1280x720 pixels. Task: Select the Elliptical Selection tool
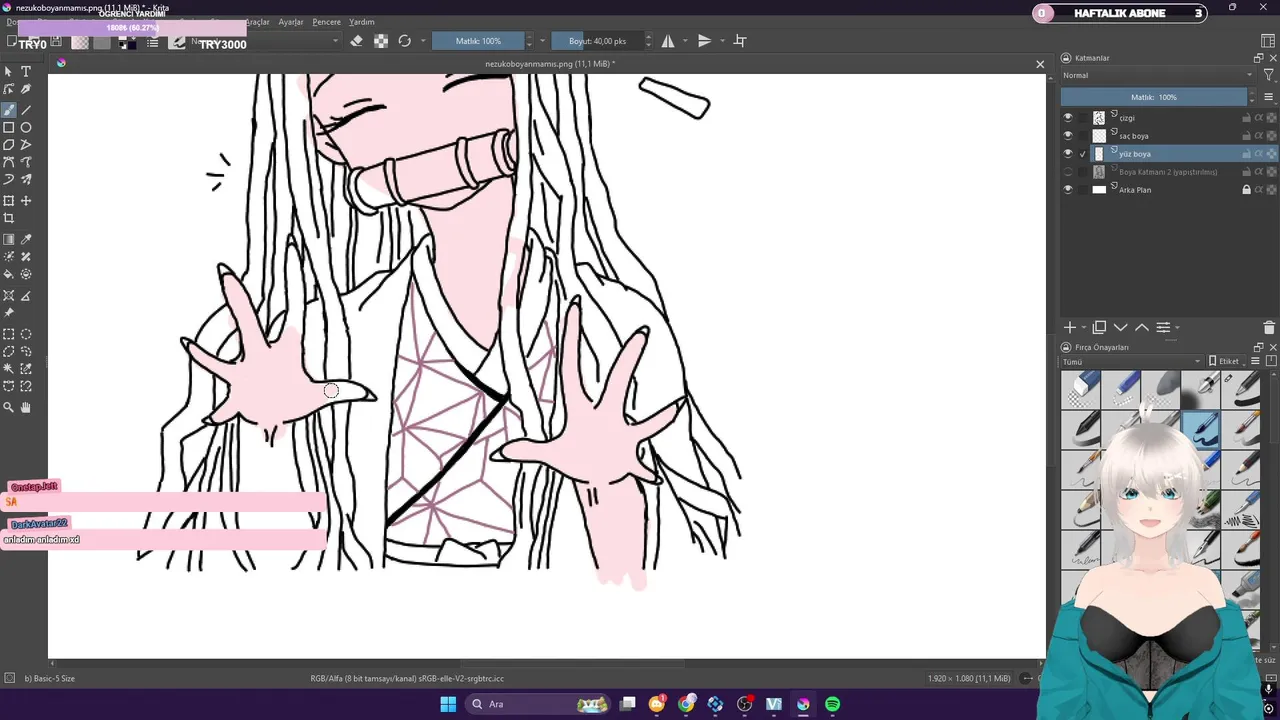tap(26, 335)
